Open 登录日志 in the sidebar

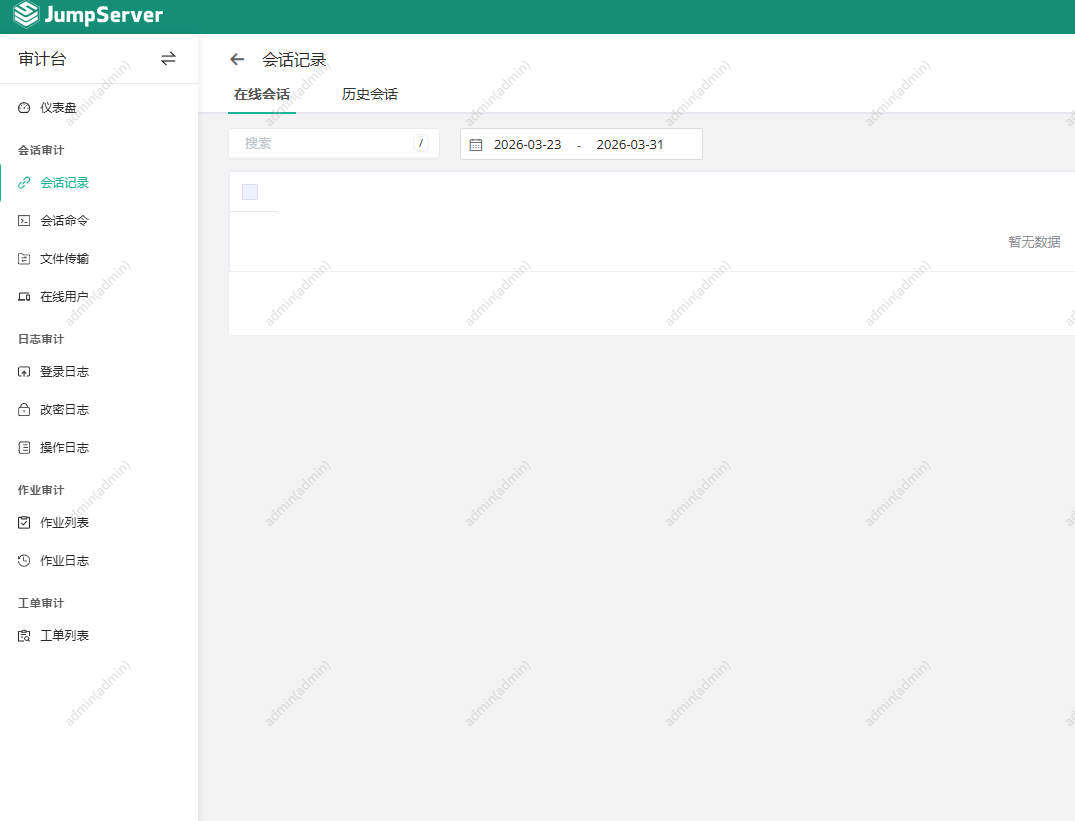pyautogui.click(x=64, y=372)
